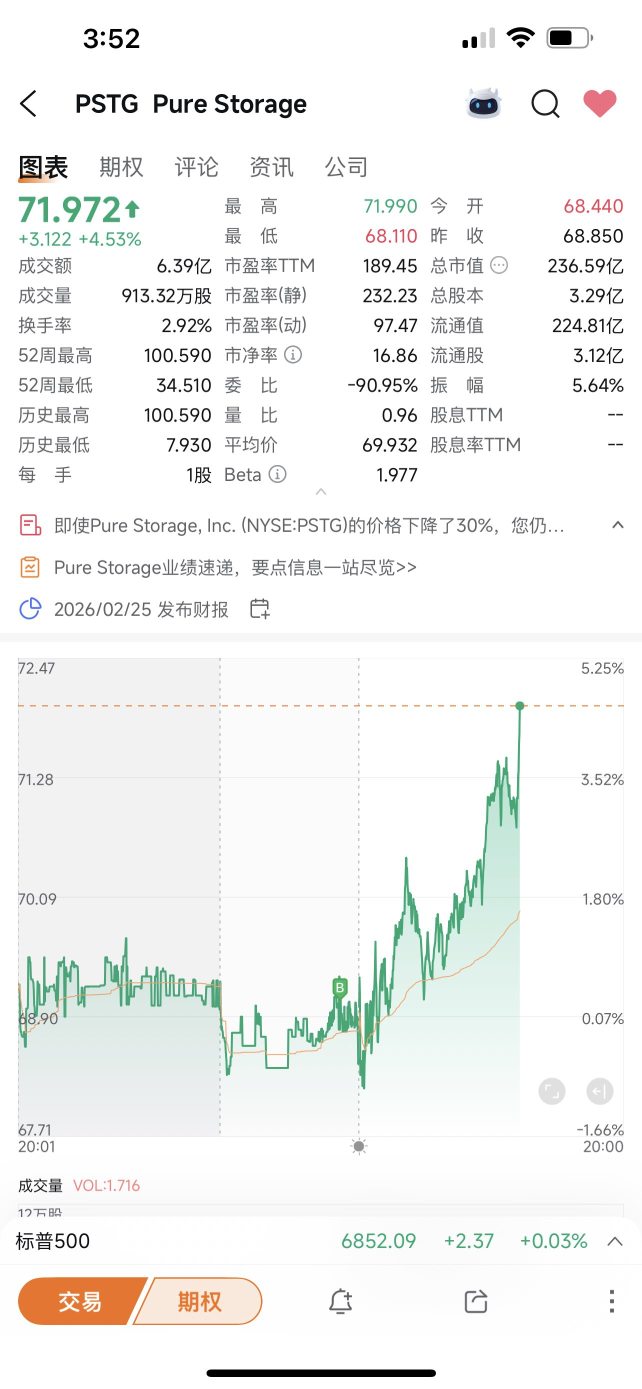Tap the change value +3.122 +4.53%
This screenshot has height=1389, width=642.
(80, 239)
